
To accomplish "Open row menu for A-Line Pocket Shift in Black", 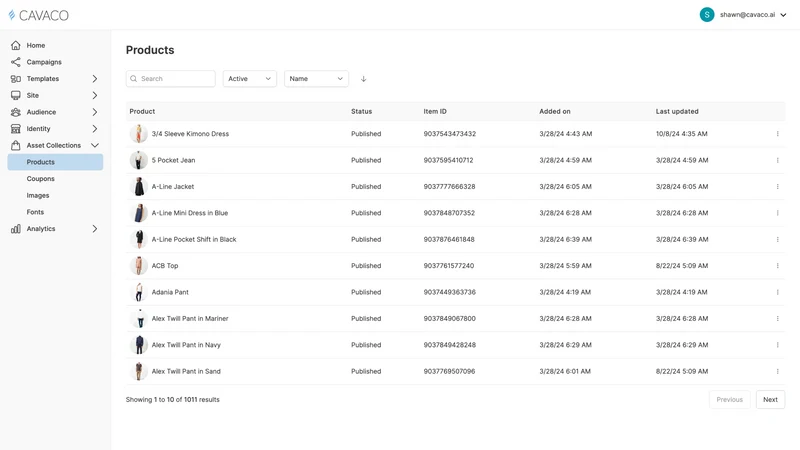I will pos(778,239).
